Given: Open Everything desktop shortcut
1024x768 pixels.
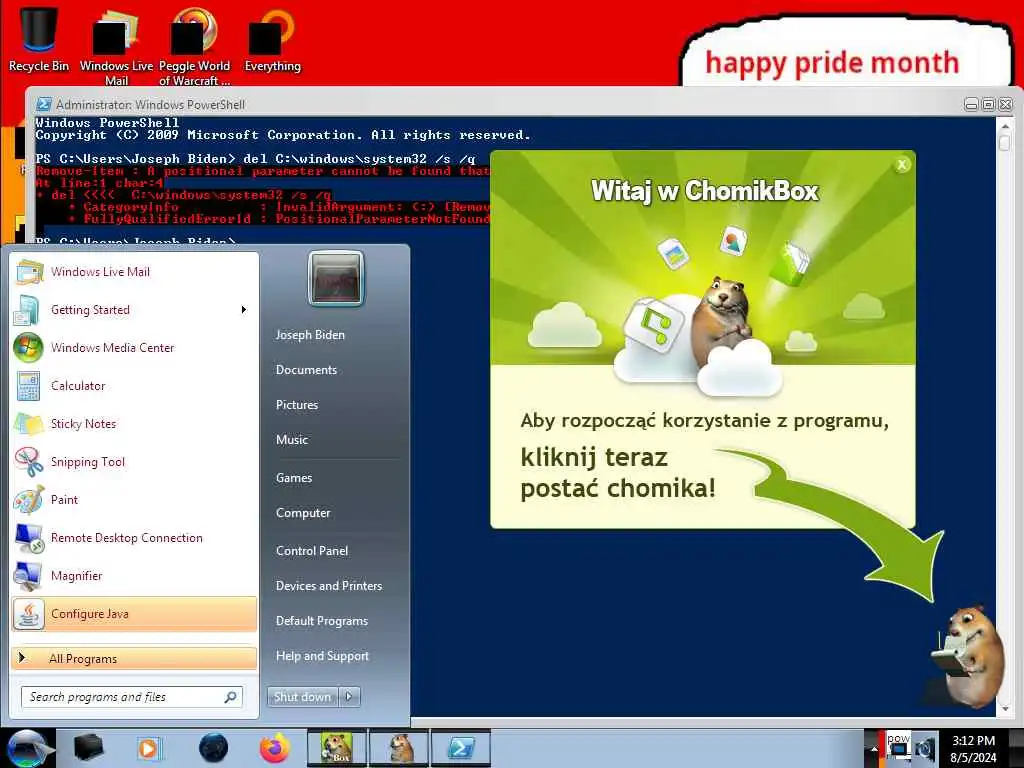Looking at the screenshot, I should pyautogui.click(x=272, y=39).
